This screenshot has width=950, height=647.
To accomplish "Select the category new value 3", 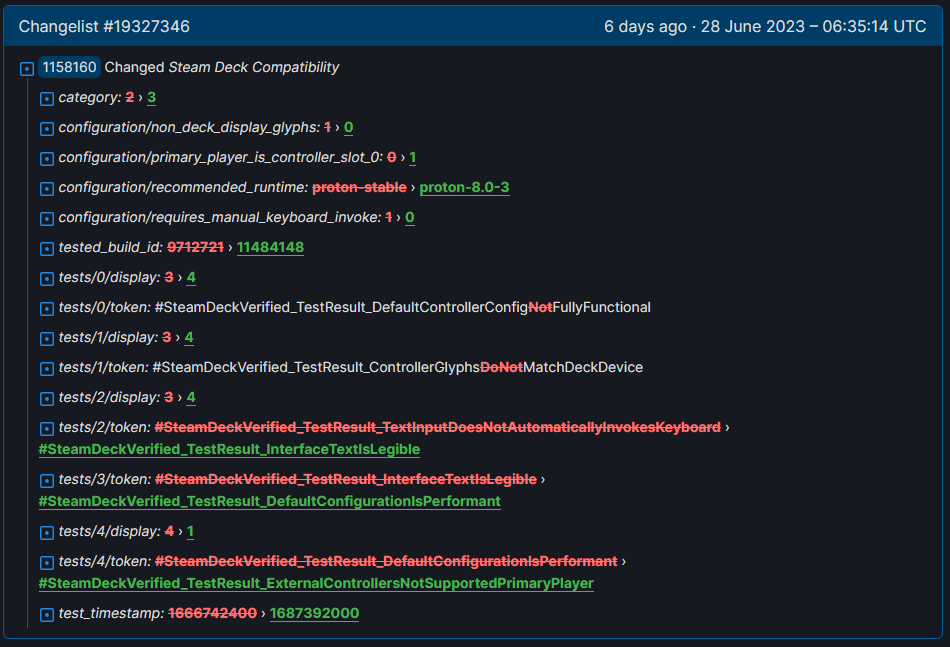I will [x=151, y=98].
